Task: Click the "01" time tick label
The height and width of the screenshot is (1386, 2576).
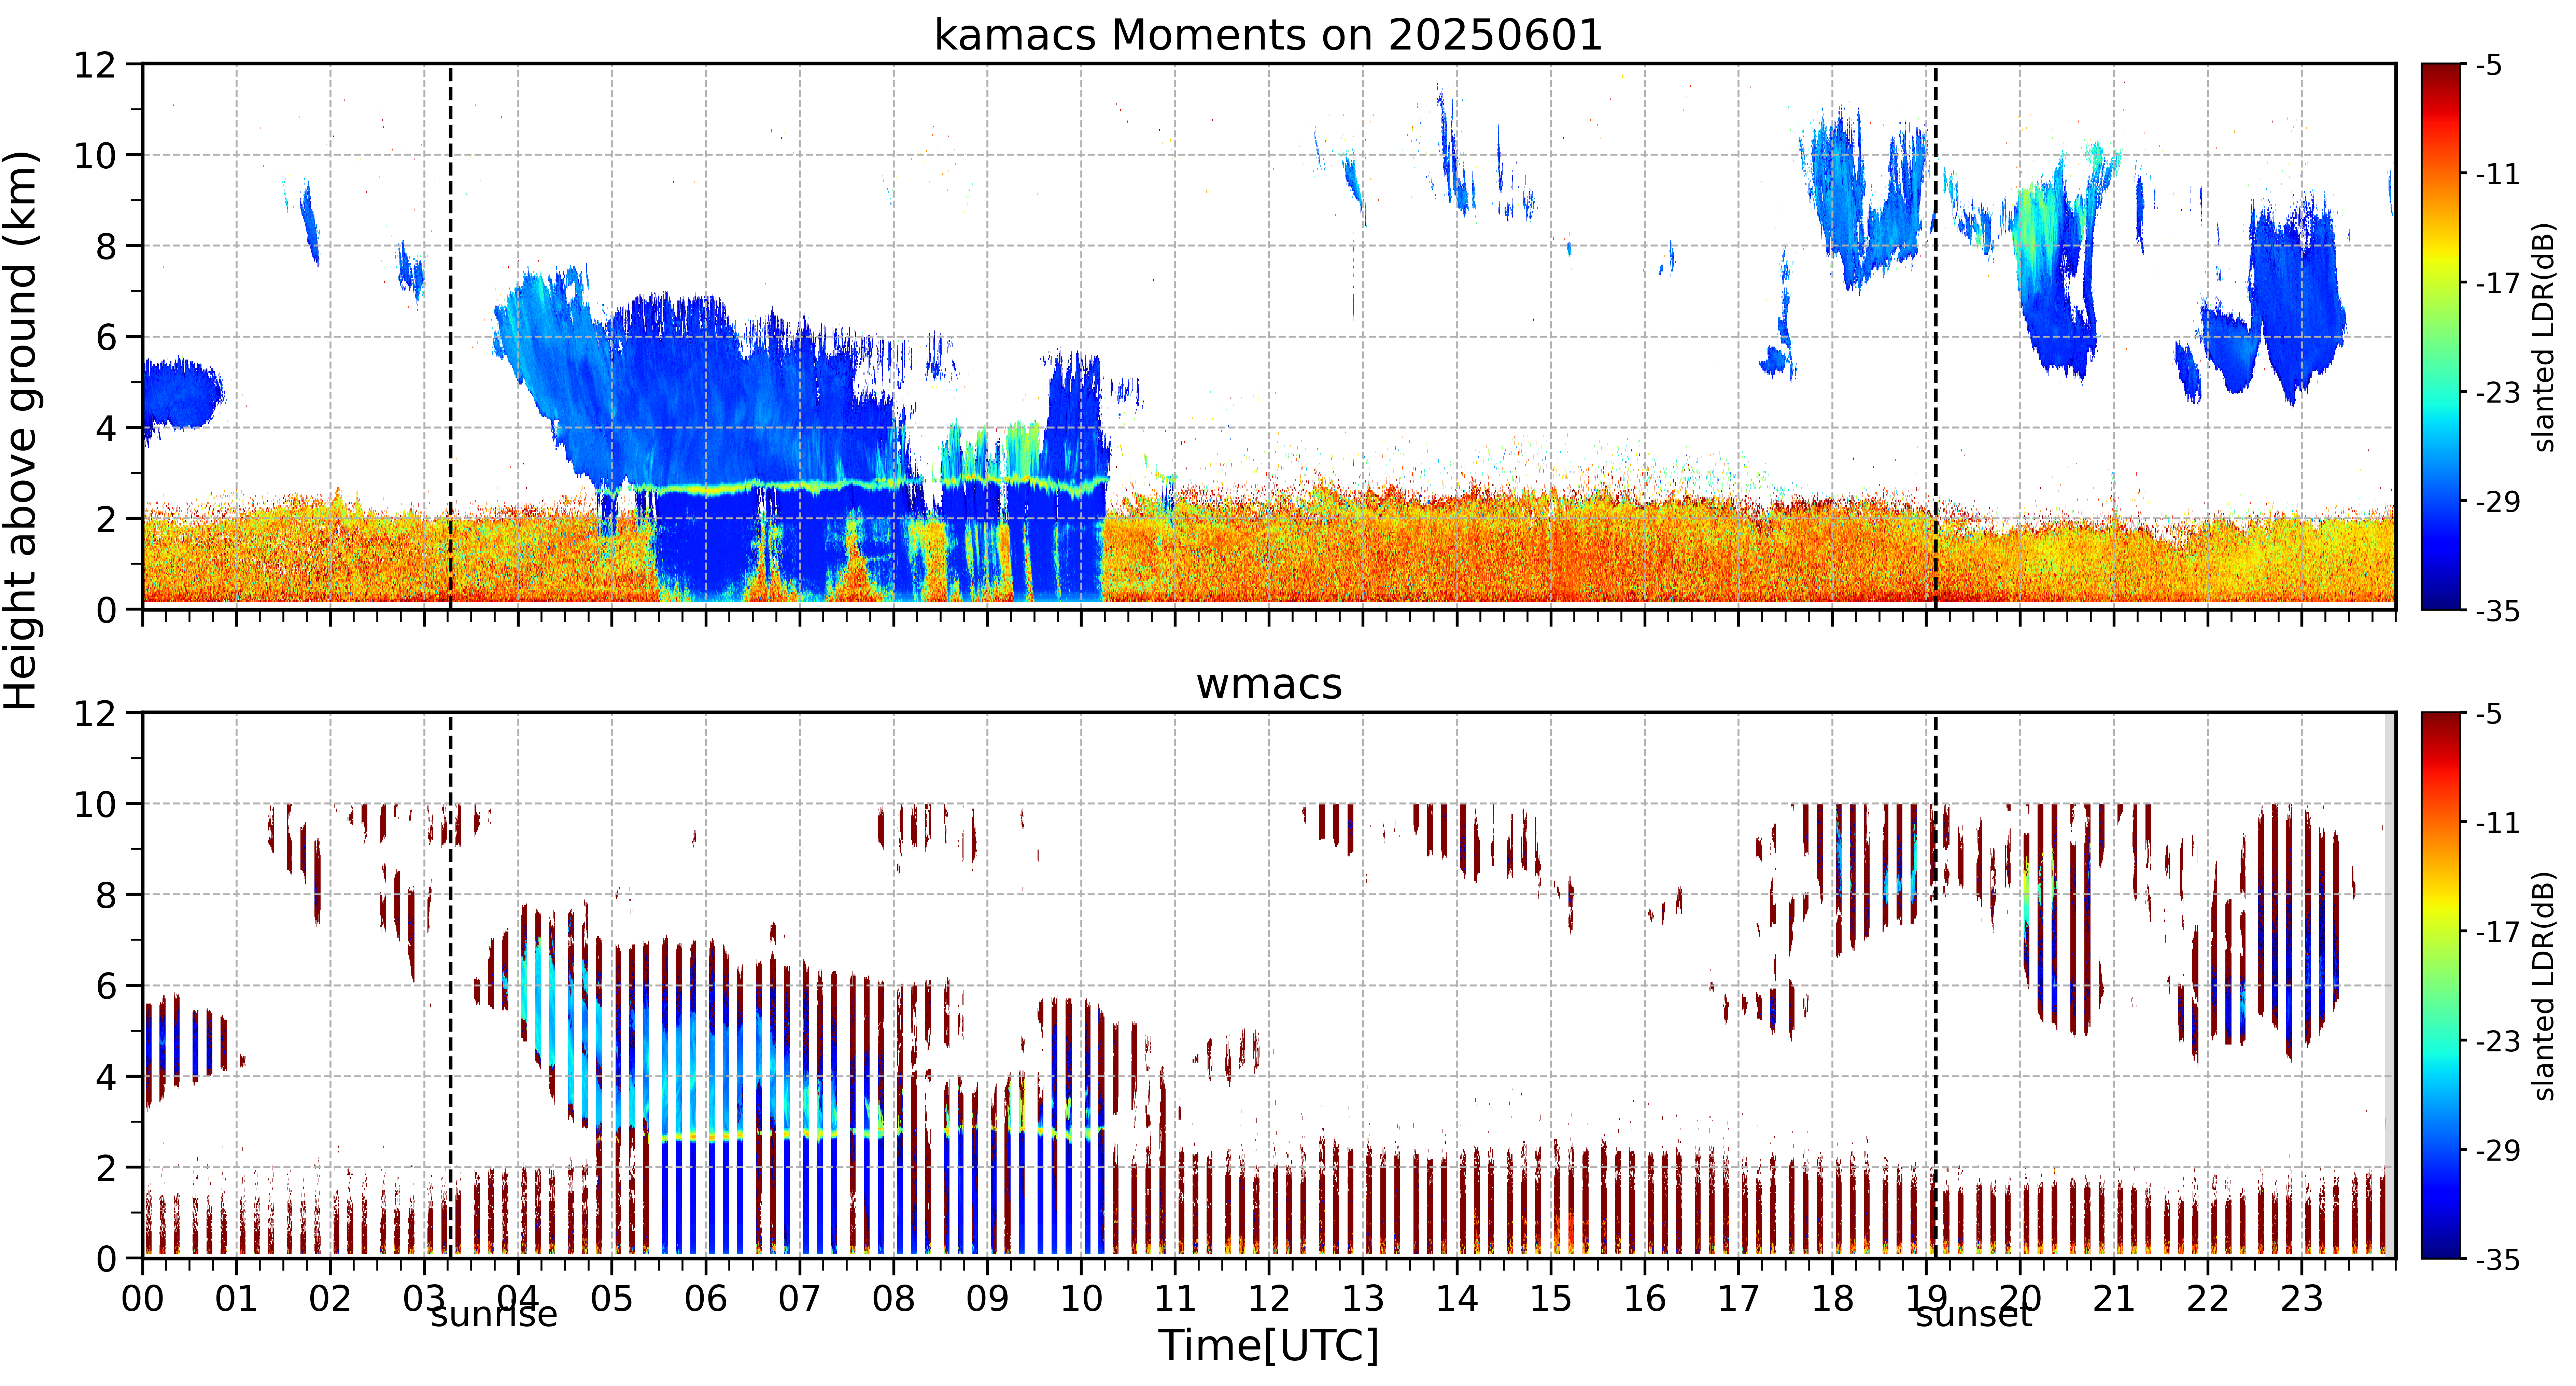Action: coord(236,1299)
